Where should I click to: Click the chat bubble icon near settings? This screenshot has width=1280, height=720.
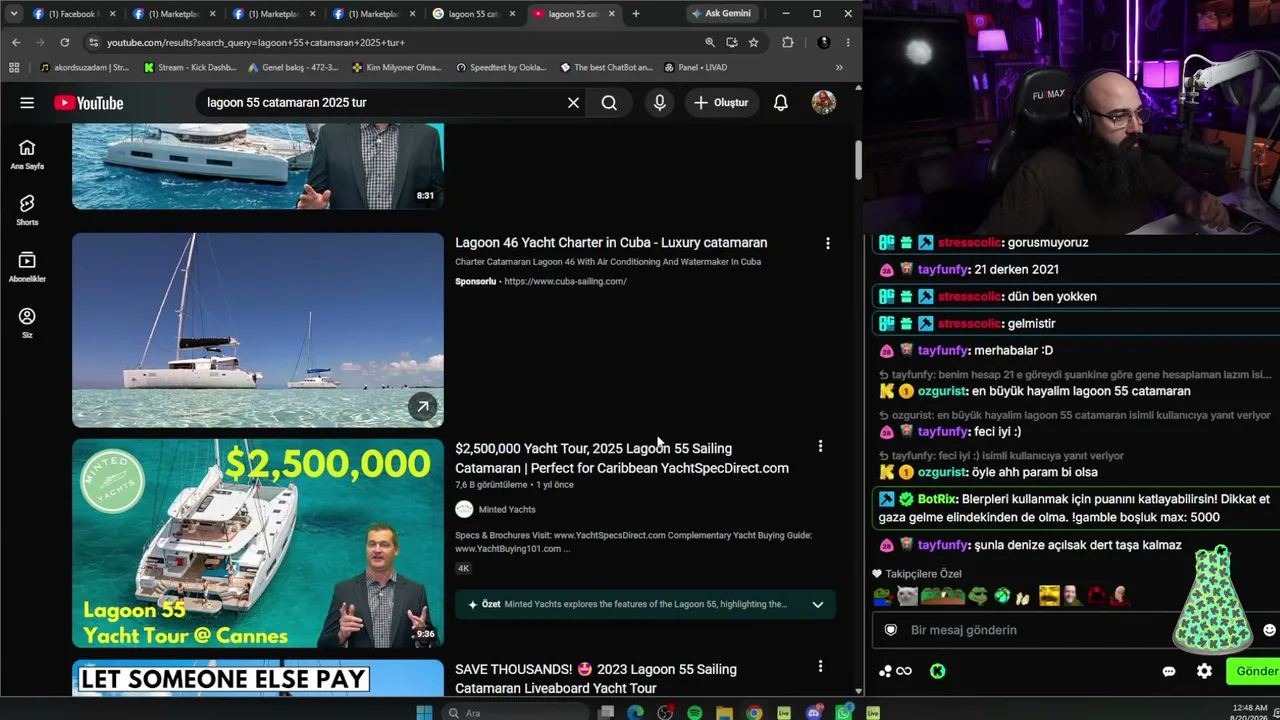point(1169,671)
